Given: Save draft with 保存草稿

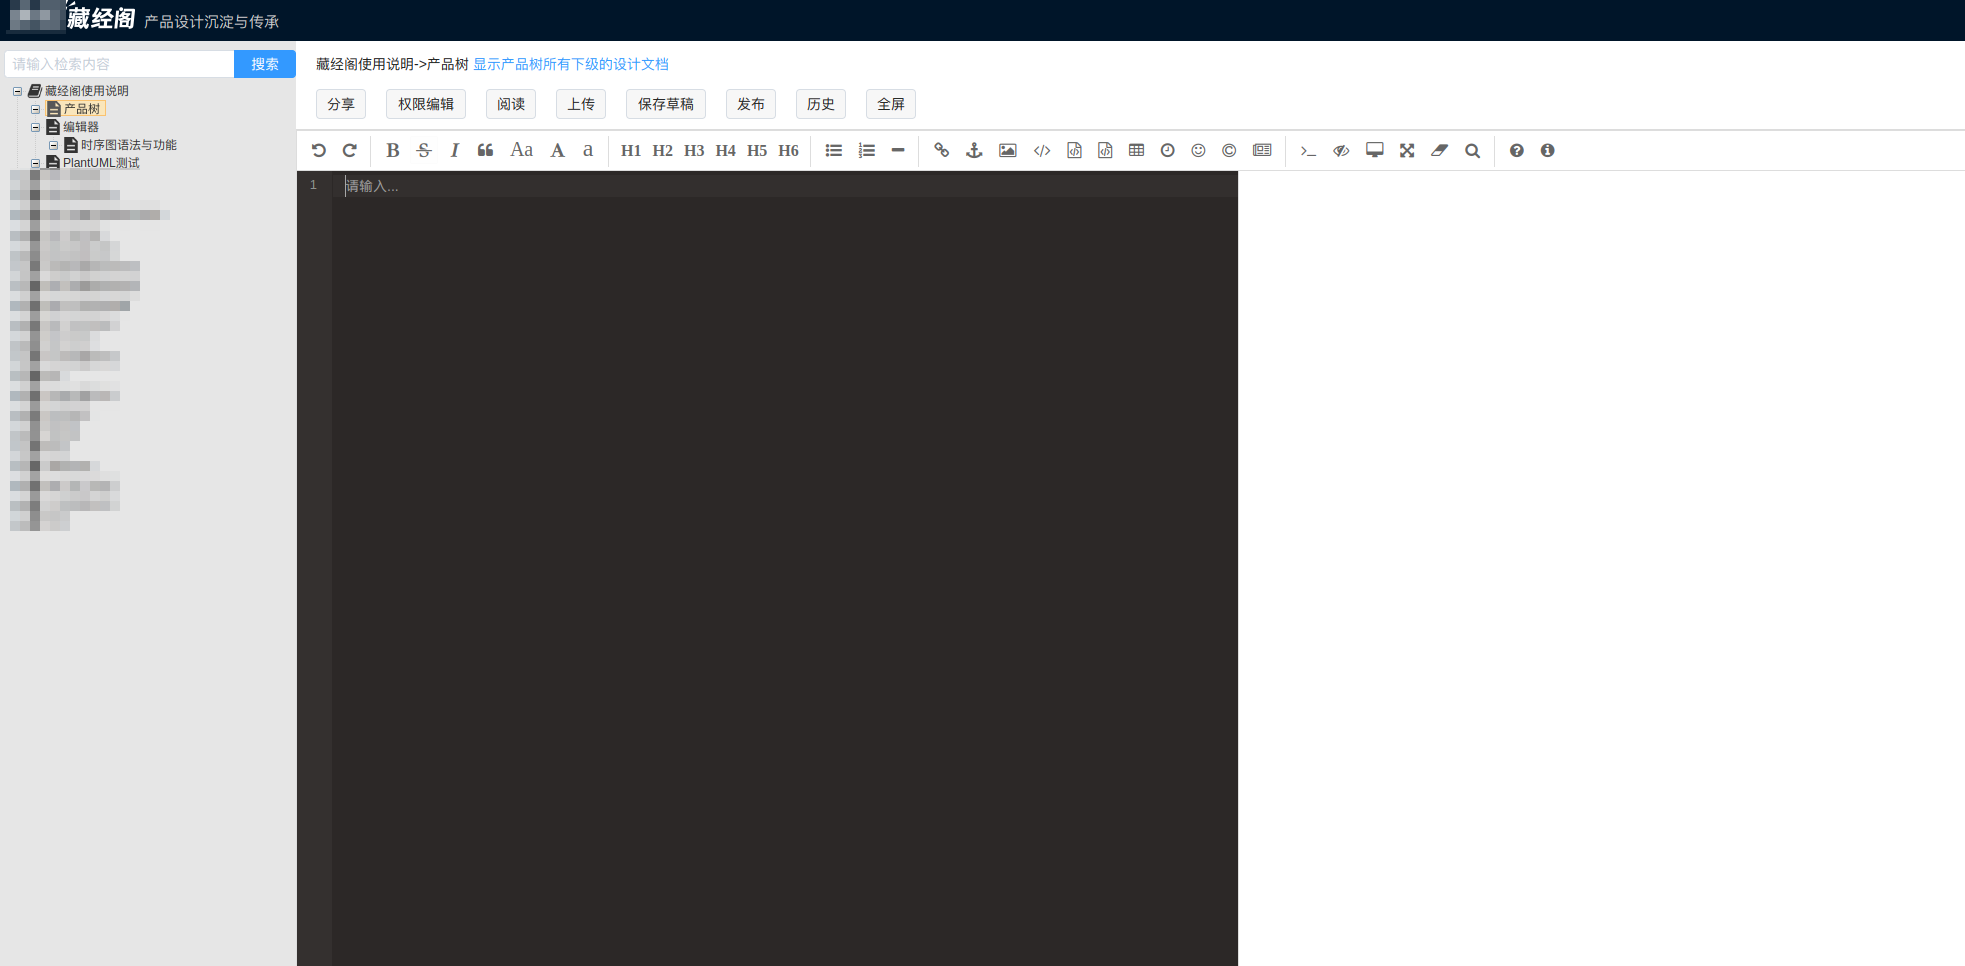Looking at the screenshot, I should click(666, 104).
